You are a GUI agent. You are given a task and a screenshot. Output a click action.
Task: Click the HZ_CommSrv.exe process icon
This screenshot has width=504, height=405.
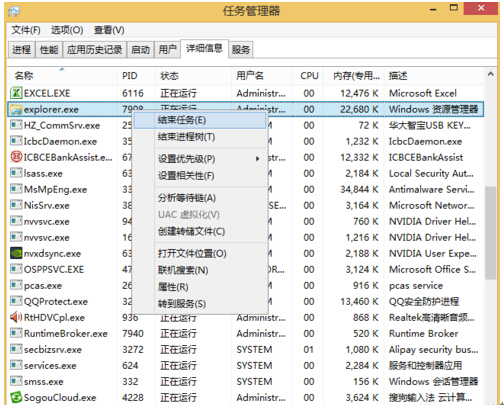point(16,125)
